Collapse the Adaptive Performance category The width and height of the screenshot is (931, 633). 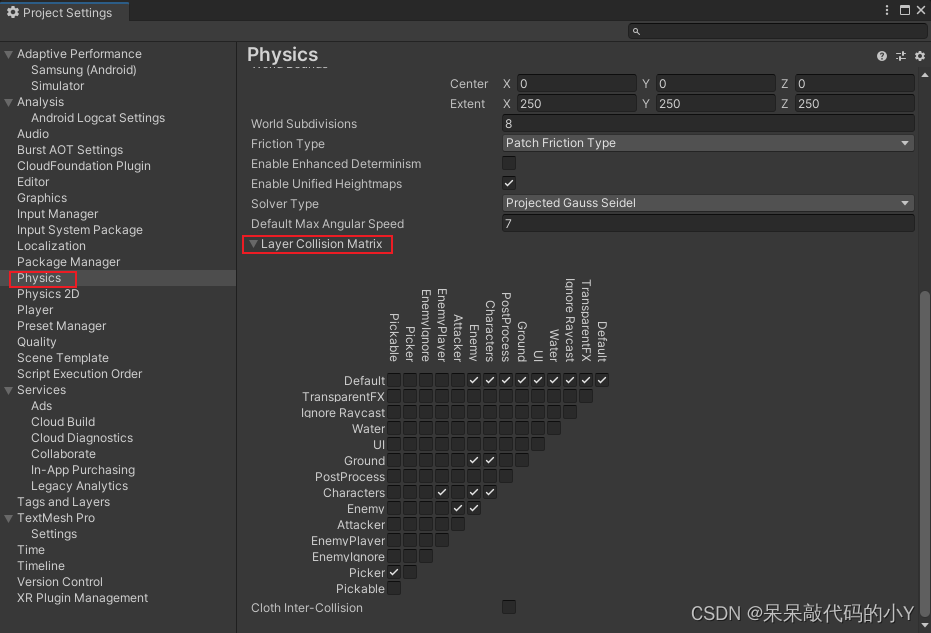(8, 55)
